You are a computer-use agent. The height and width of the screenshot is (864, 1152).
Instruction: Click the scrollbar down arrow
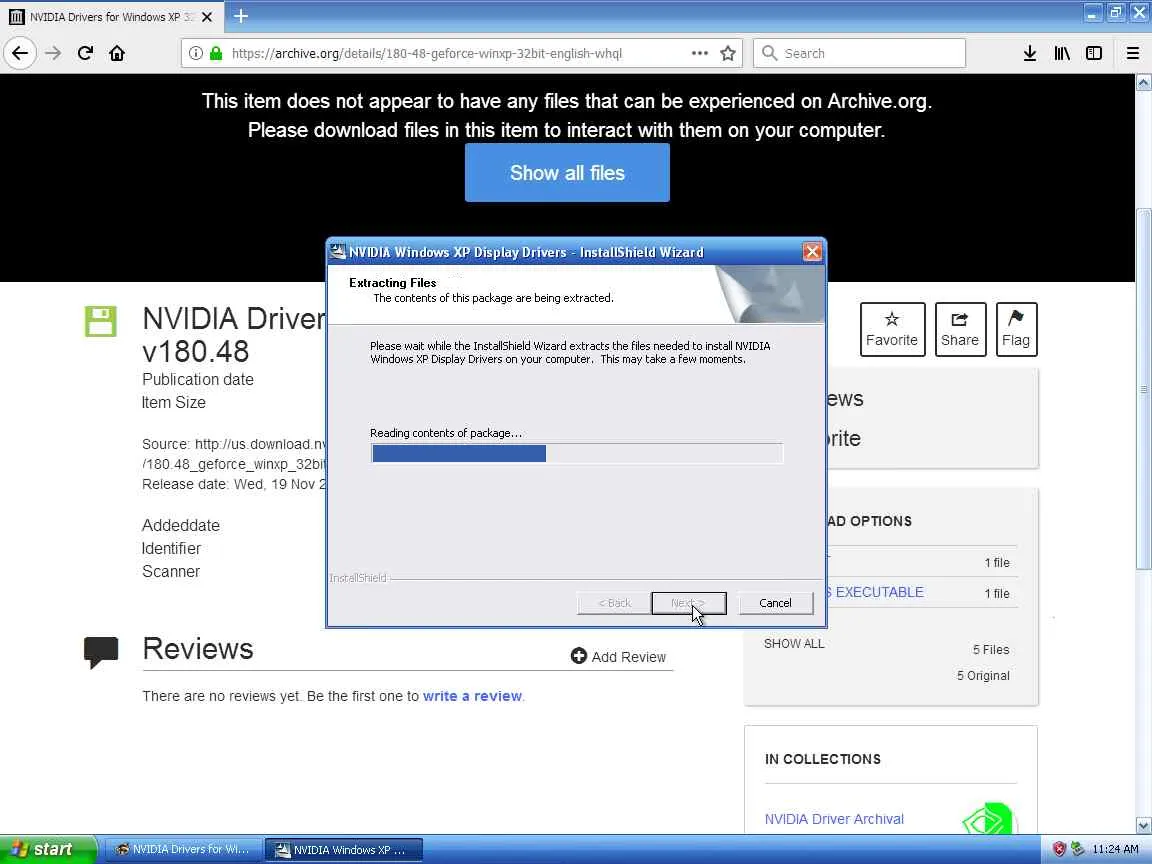click(x=1143, y=825)
